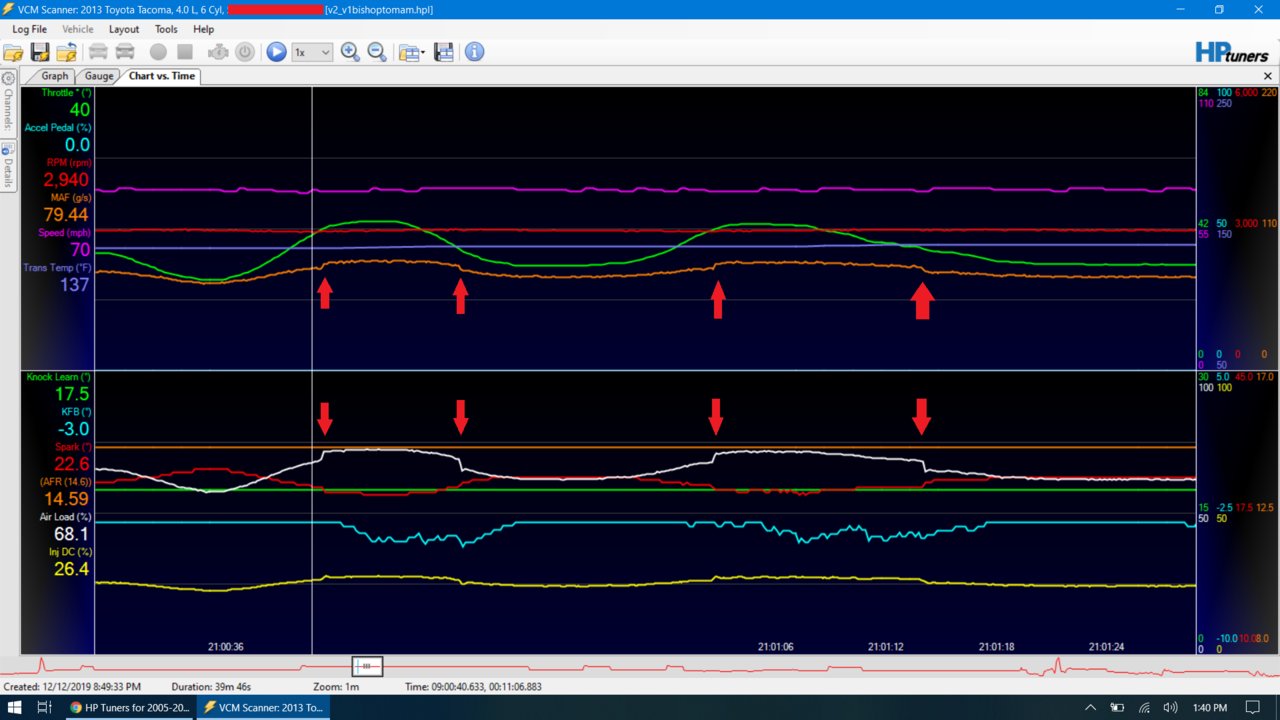
Task: Click the VCM Scanner taskbar button
Action: 264,707
